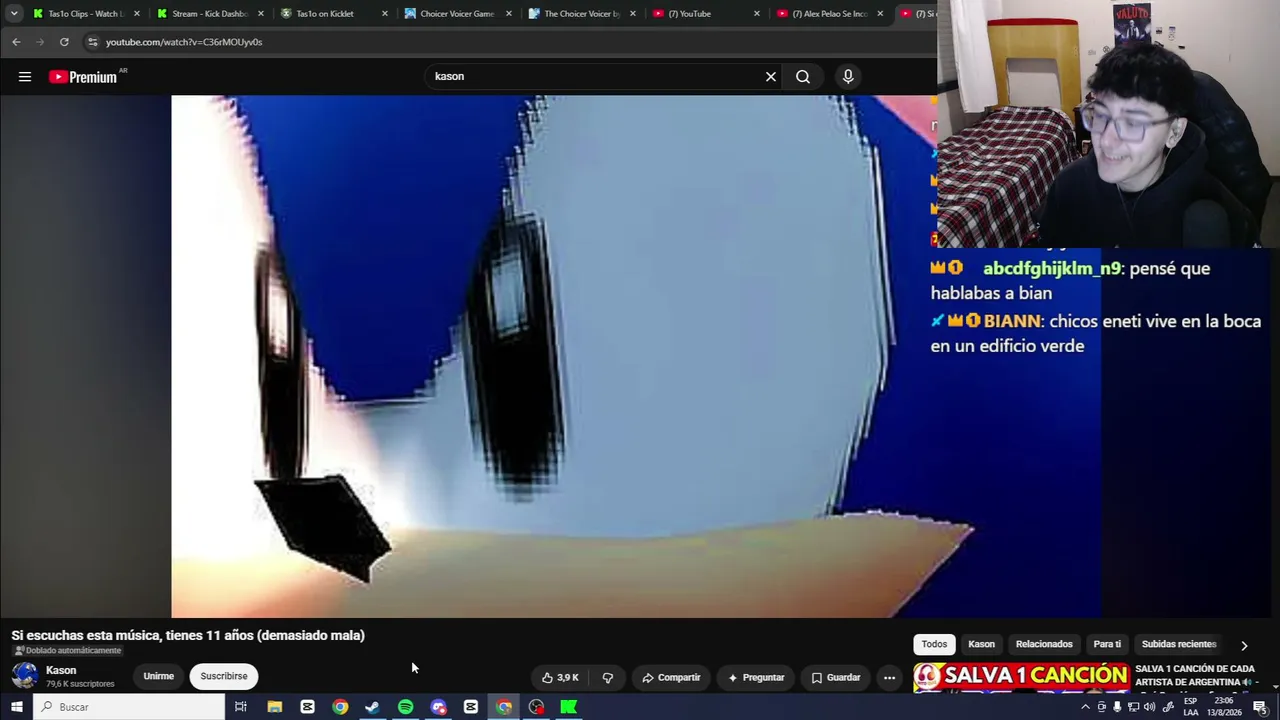Select the Todos filter chip
This screenshot has height=720, width=1280.
[934, 645]
